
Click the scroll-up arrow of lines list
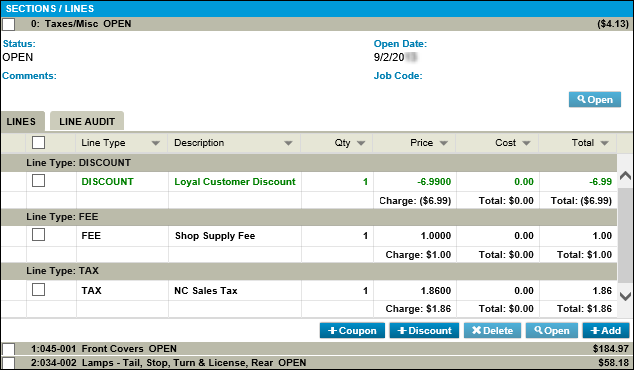pos(625,175)
